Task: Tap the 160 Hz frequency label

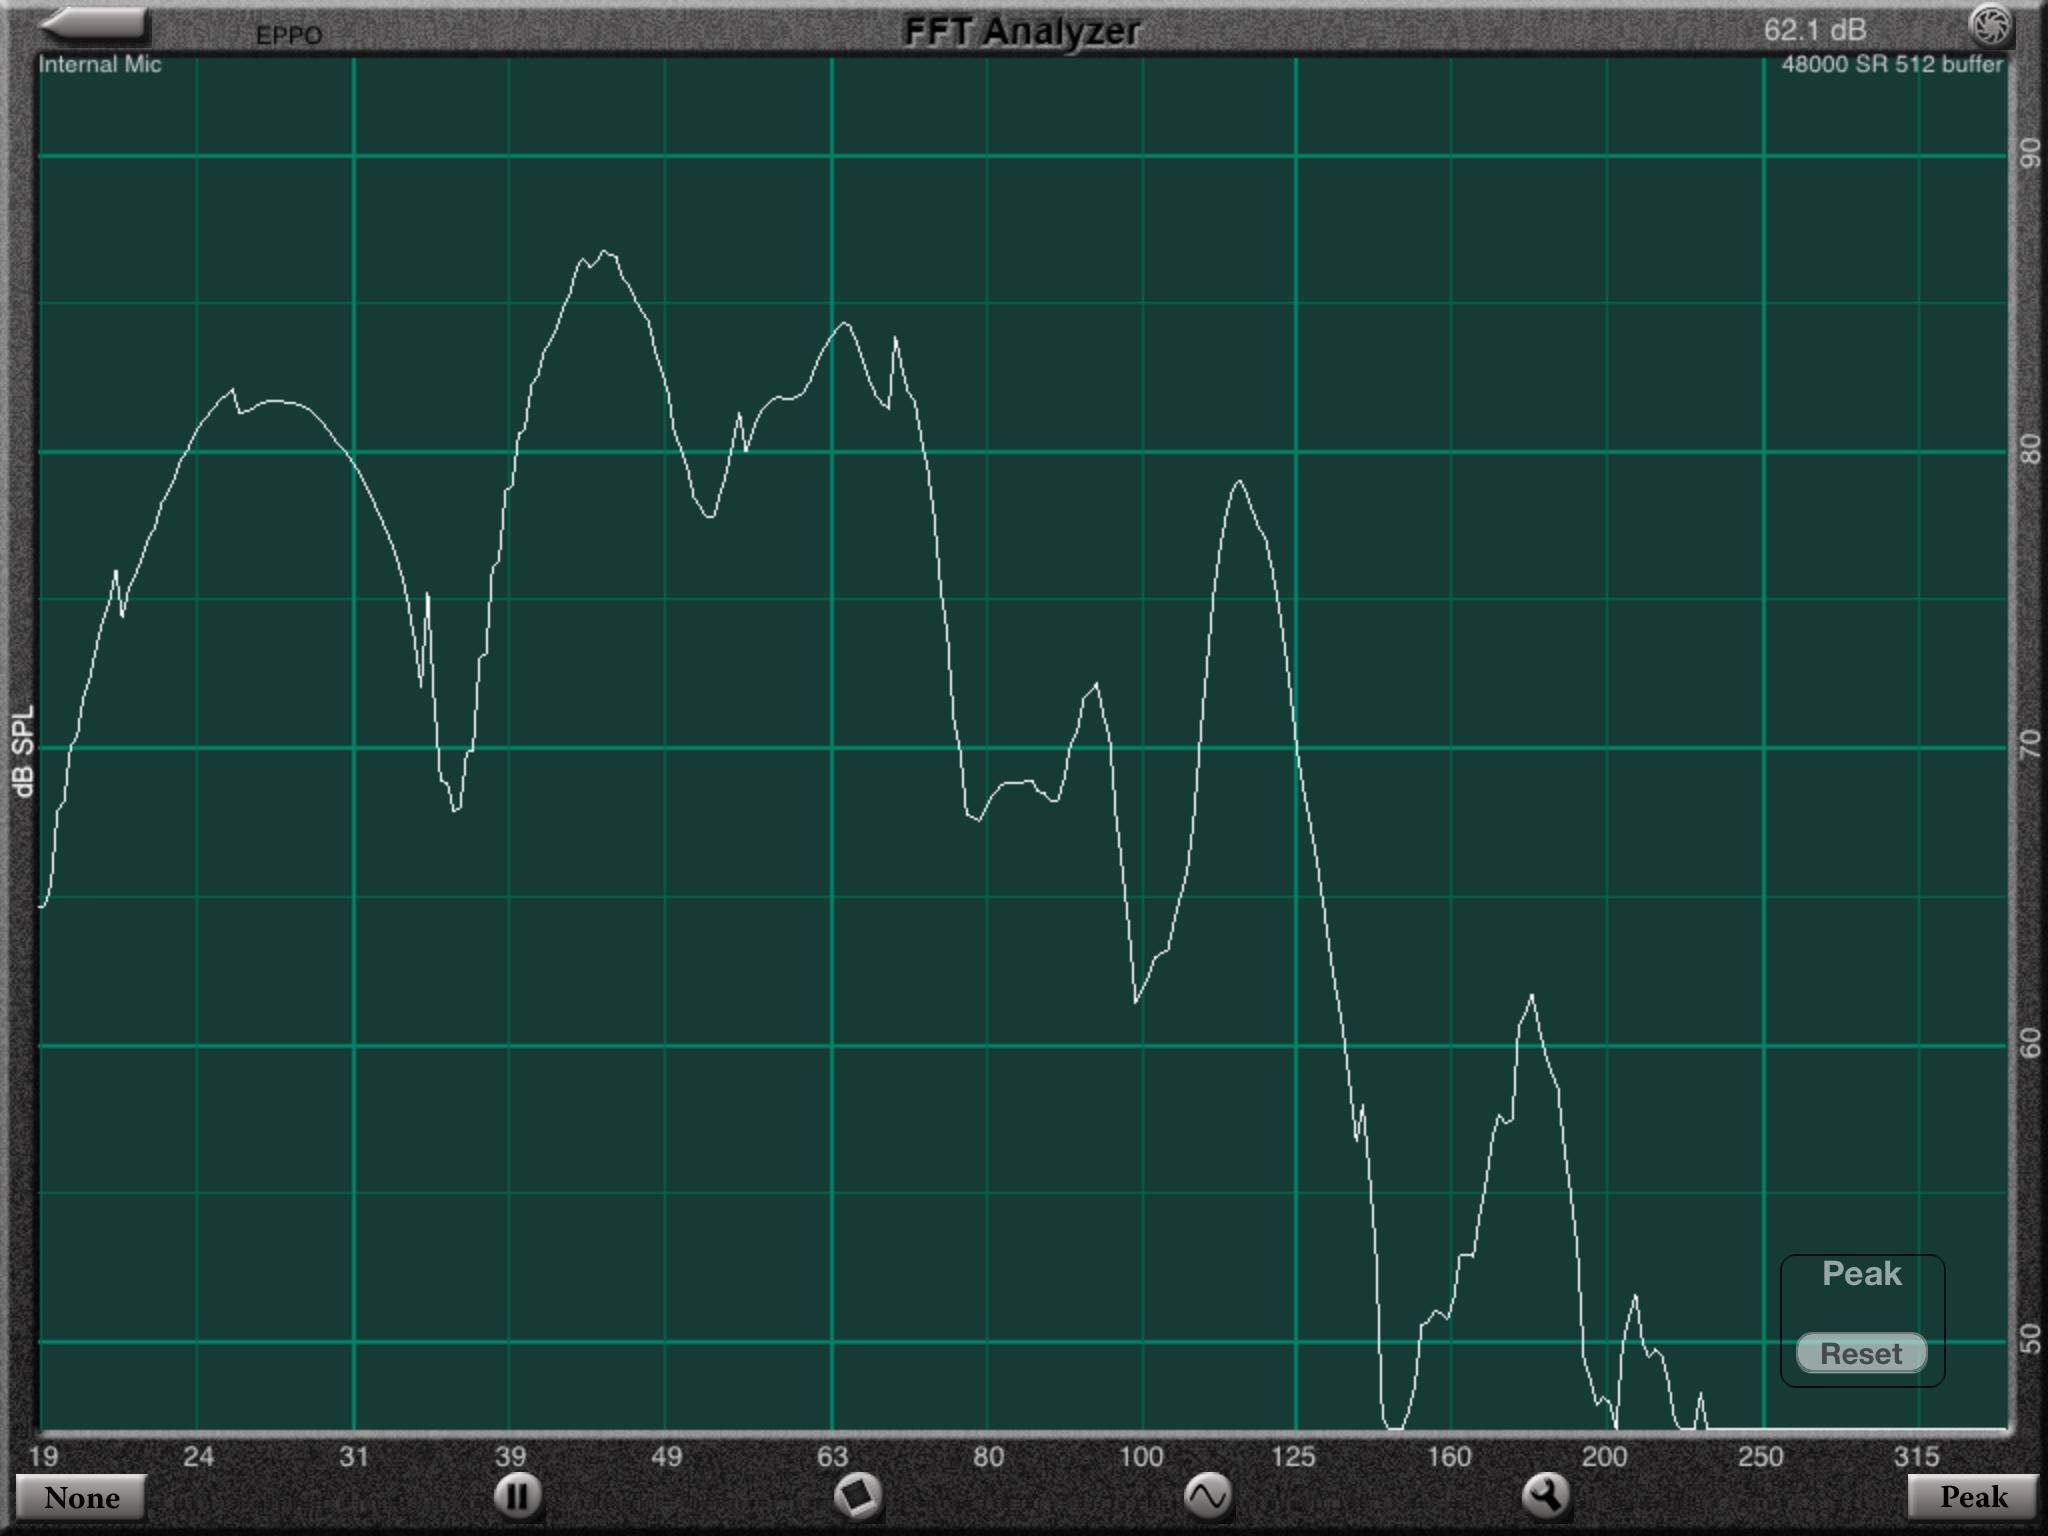Action: point(1449,1456)
